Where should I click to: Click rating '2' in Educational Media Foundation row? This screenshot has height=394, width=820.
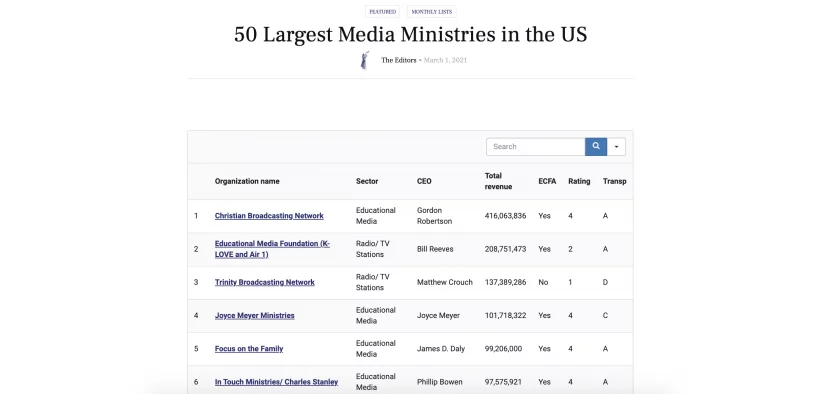pyautogui.click(x=571, y=249)
